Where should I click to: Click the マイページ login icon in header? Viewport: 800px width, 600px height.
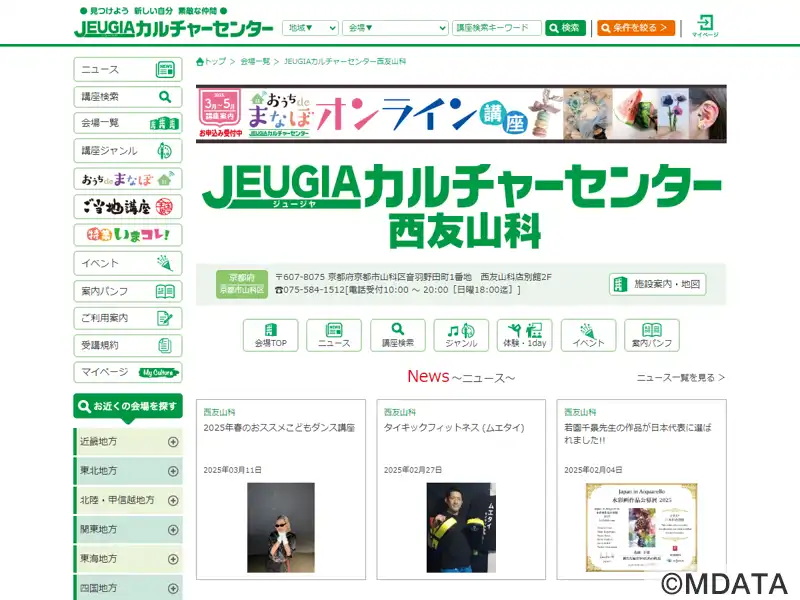(705, 26)
